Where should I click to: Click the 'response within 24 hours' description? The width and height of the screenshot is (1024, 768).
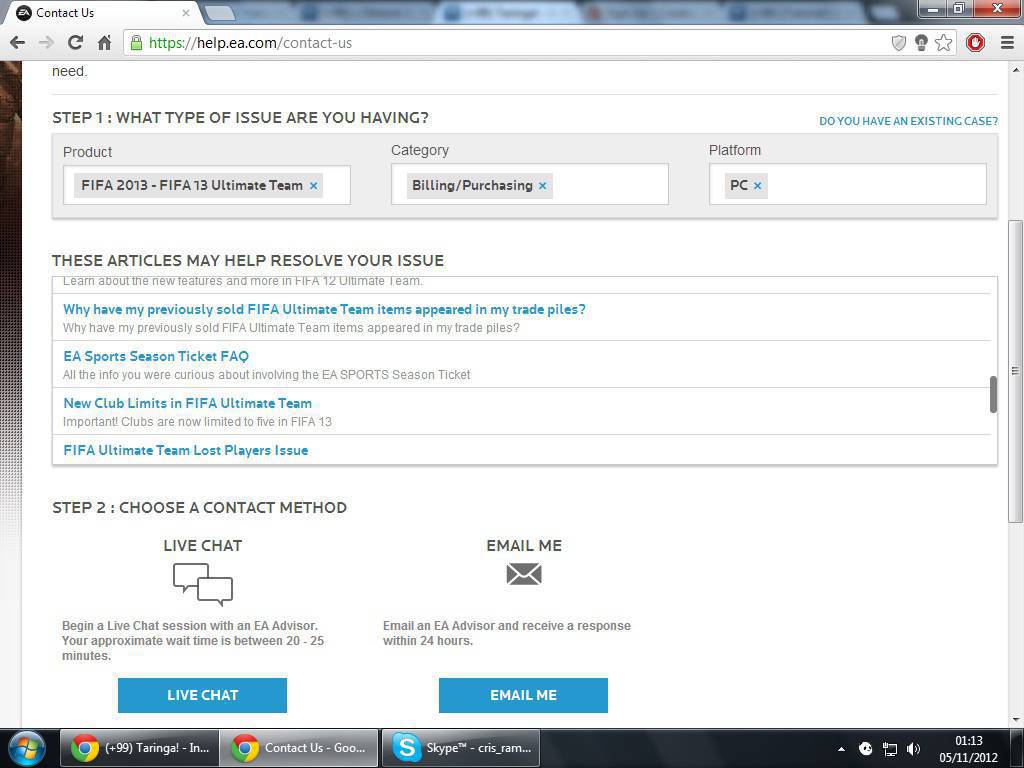[507, 633]
